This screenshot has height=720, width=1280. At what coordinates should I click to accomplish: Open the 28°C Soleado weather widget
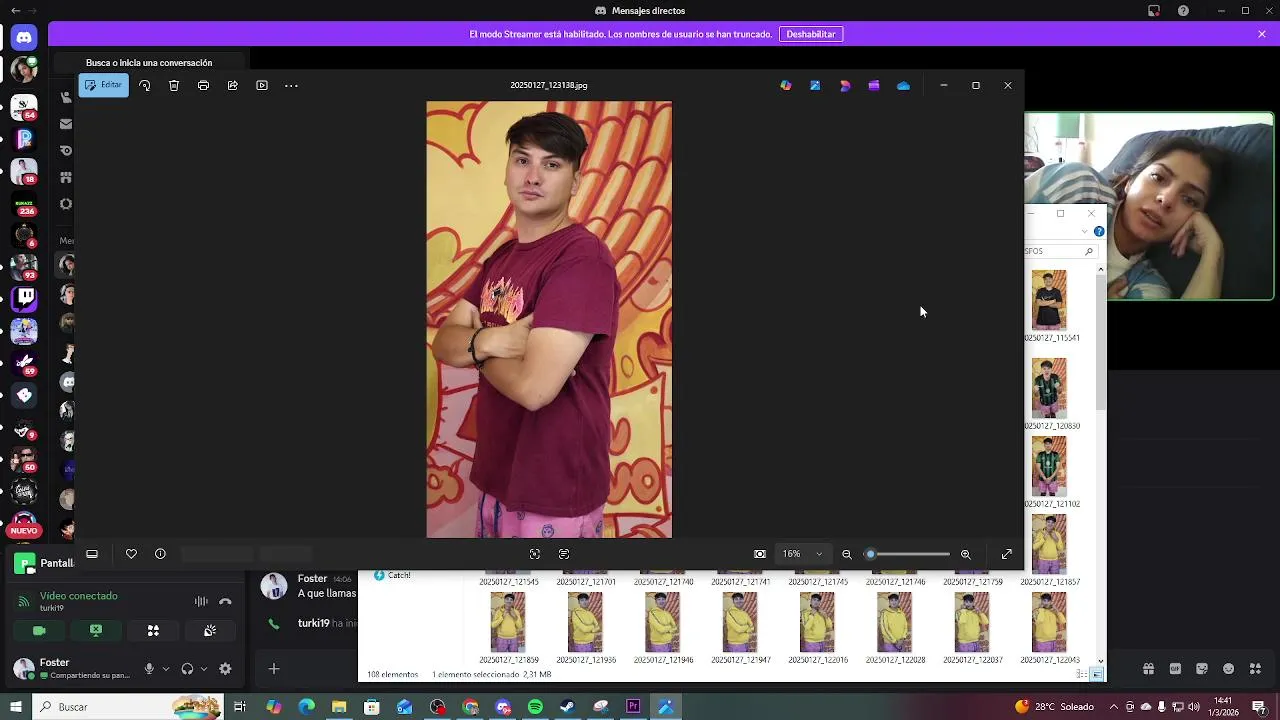point(1055,707)
